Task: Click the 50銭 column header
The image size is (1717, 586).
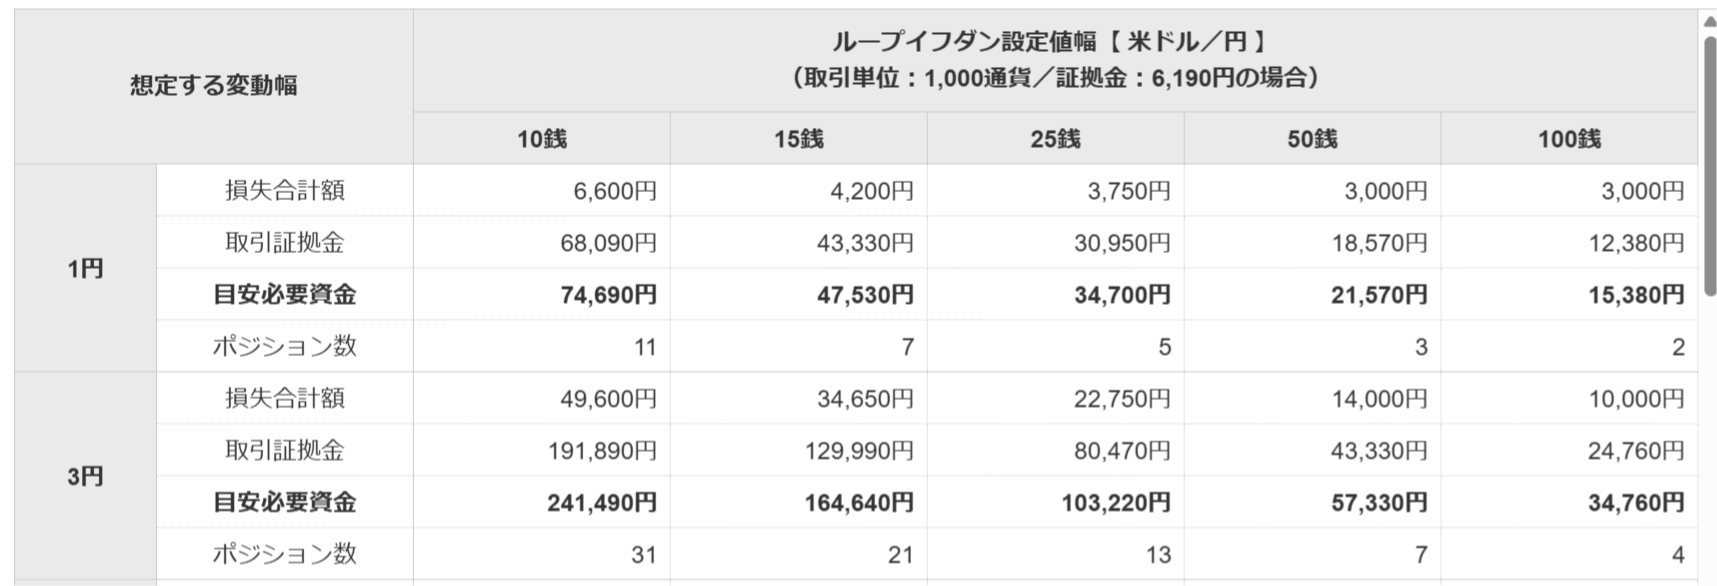Action: point(1312,139)
